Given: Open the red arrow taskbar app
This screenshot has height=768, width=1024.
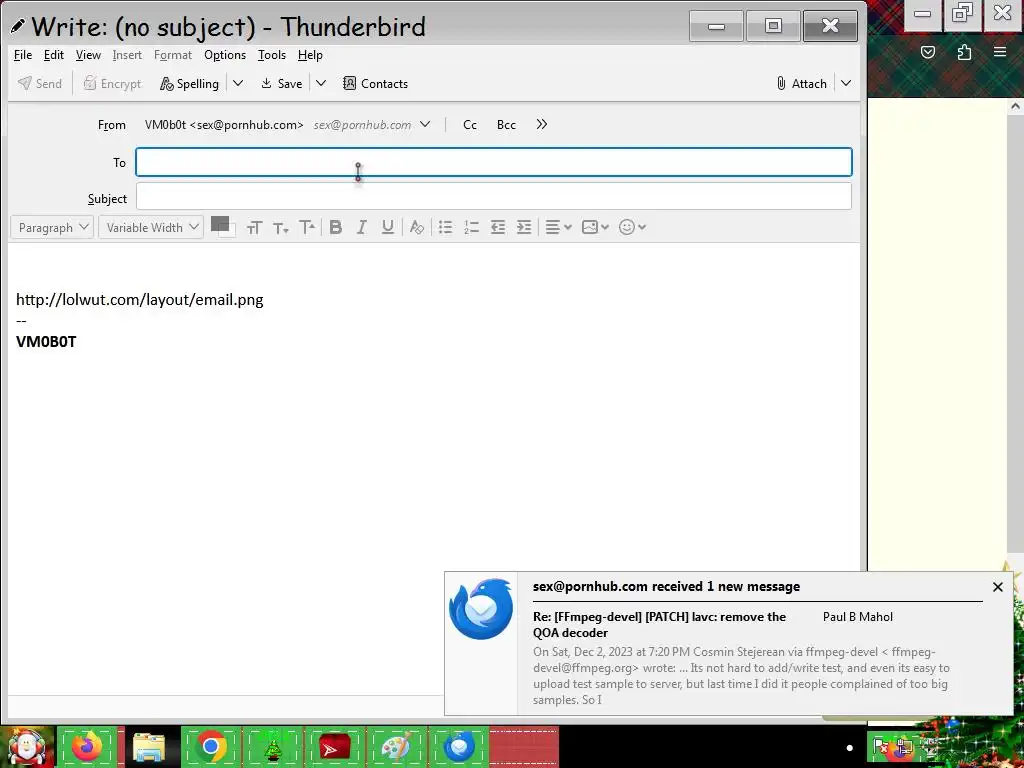Looking at the screenshot, I should click(x=334, y=747).
